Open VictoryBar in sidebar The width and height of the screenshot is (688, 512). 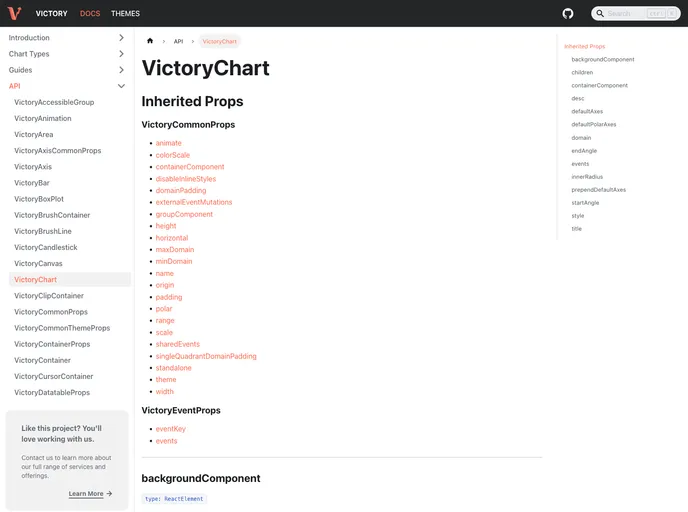(32, 183)
